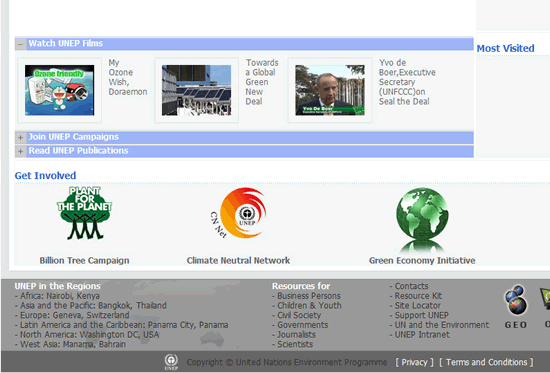Open the Watch UNEP Films header

(66, 44)
